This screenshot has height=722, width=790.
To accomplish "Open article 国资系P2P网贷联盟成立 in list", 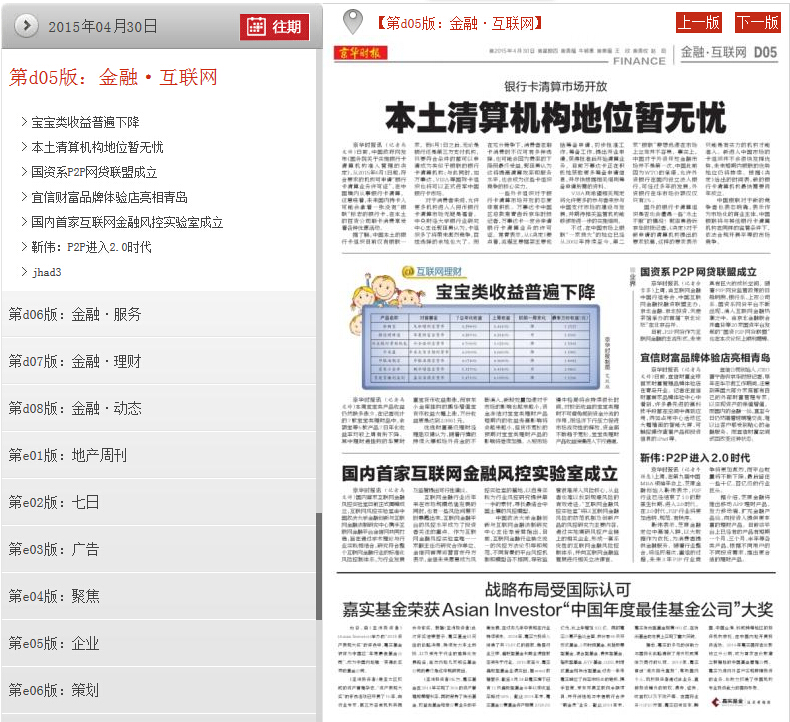I will coord(94,172).
